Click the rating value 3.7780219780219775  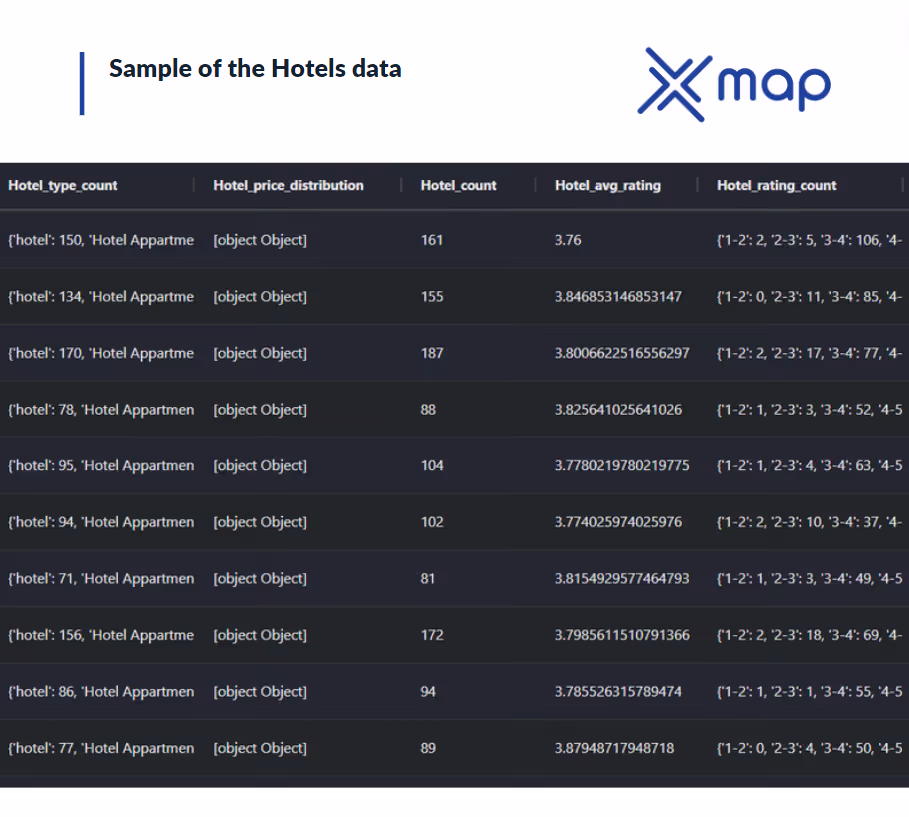[622, 466]
